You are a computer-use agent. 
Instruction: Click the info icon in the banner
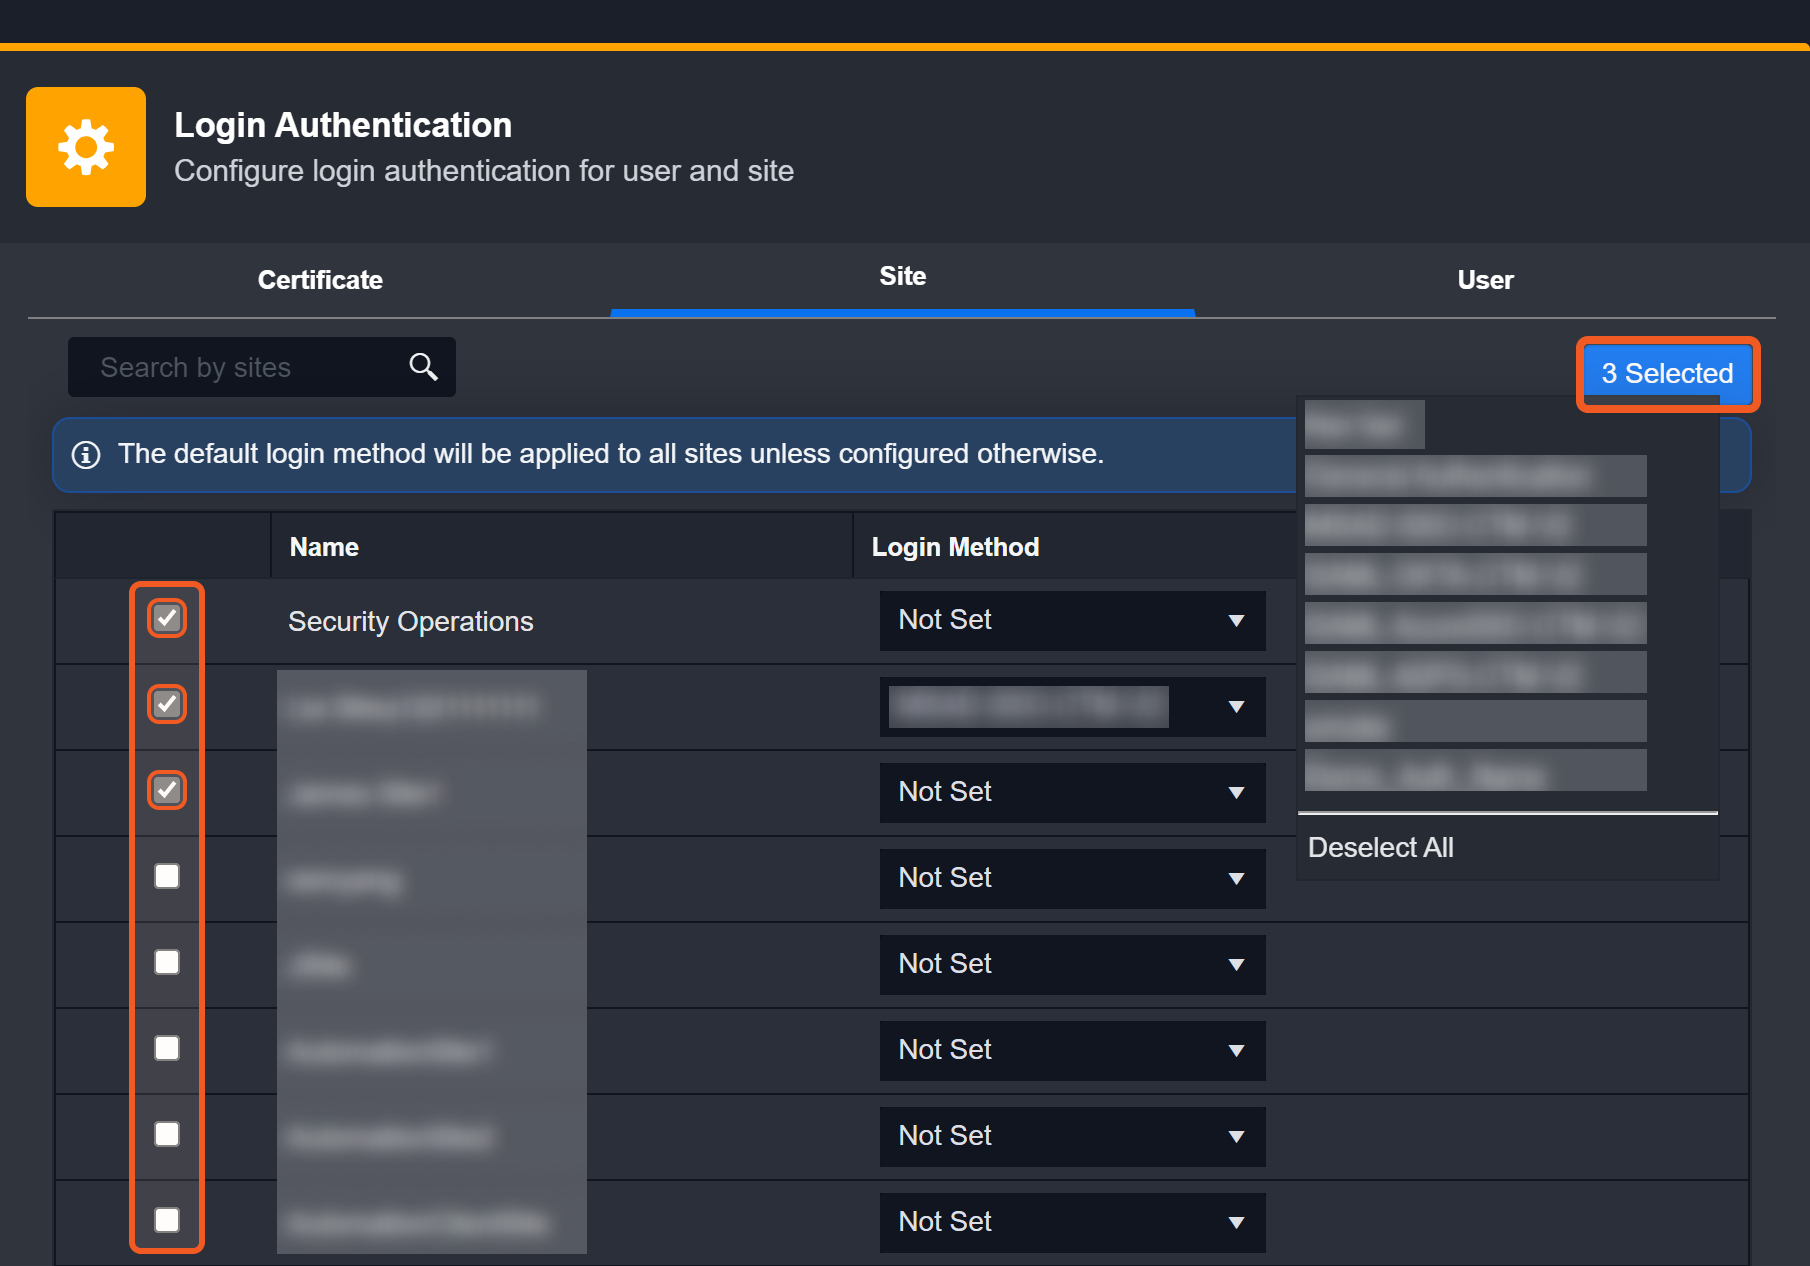pyautogui.click(x=86, y=455)
